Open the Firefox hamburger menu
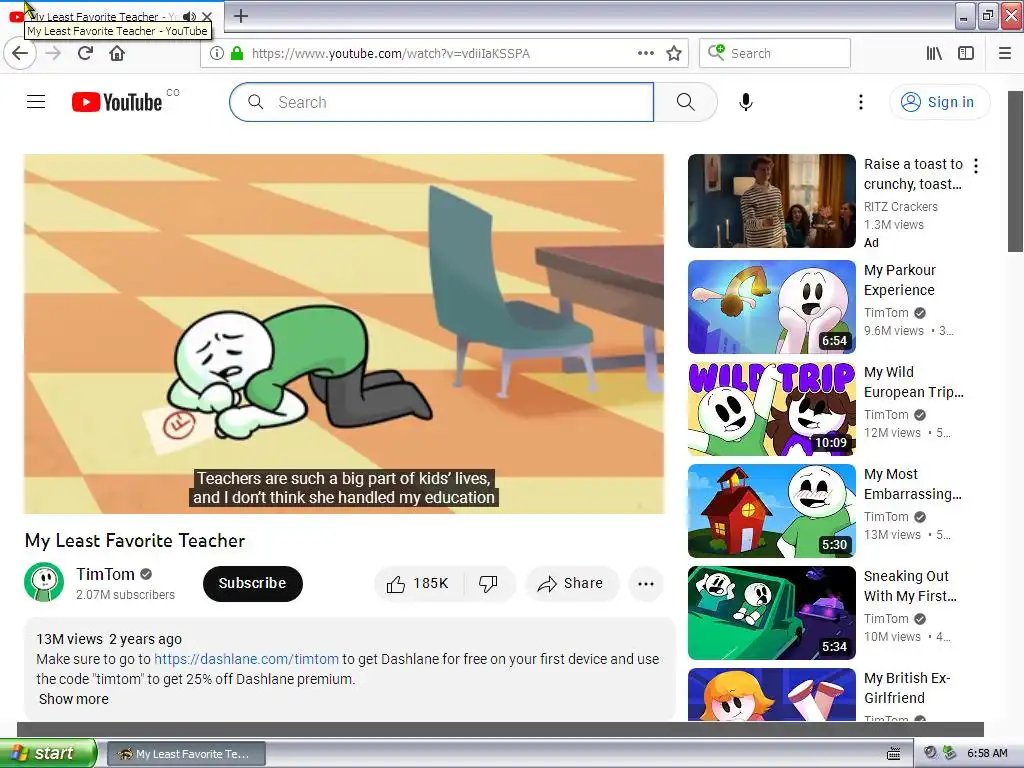Viewport: 1024px width, 768px height. (1005, 54)
